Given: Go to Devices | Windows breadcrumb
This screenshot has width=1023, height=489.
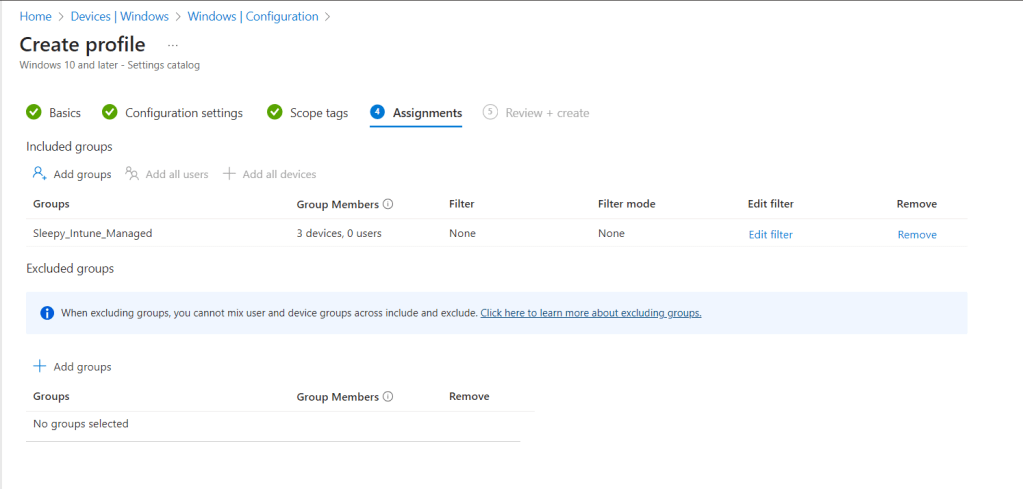Looking at the screenshot, I should (119, 17).
